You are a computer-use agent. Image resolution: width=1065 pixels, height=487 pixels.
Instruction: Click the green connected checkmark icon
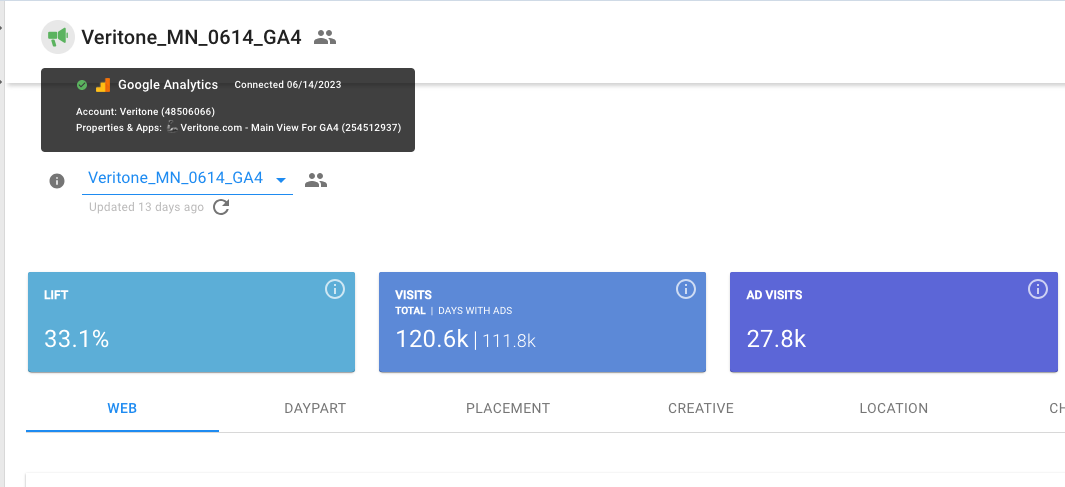82,85
